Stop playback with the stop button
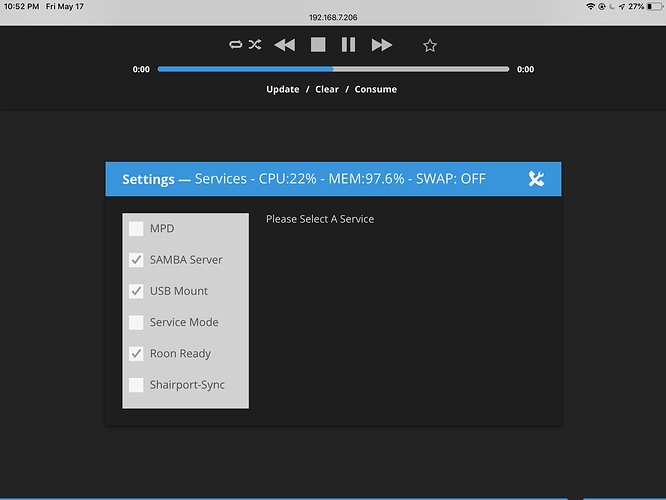This screenshot has width=666, height=500. coord(318,45)
